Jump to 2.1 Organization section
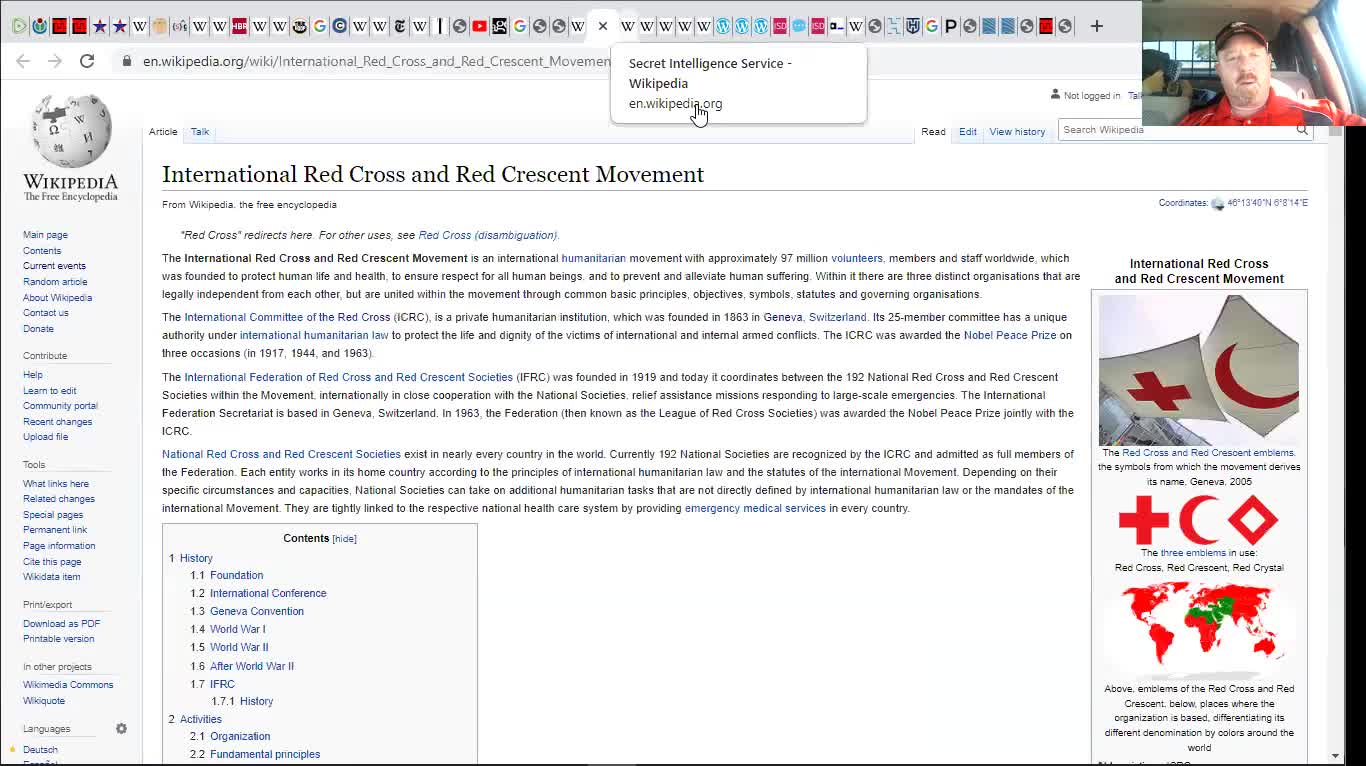This screenshot has height=766, width=1366. (x=240, y=737)
